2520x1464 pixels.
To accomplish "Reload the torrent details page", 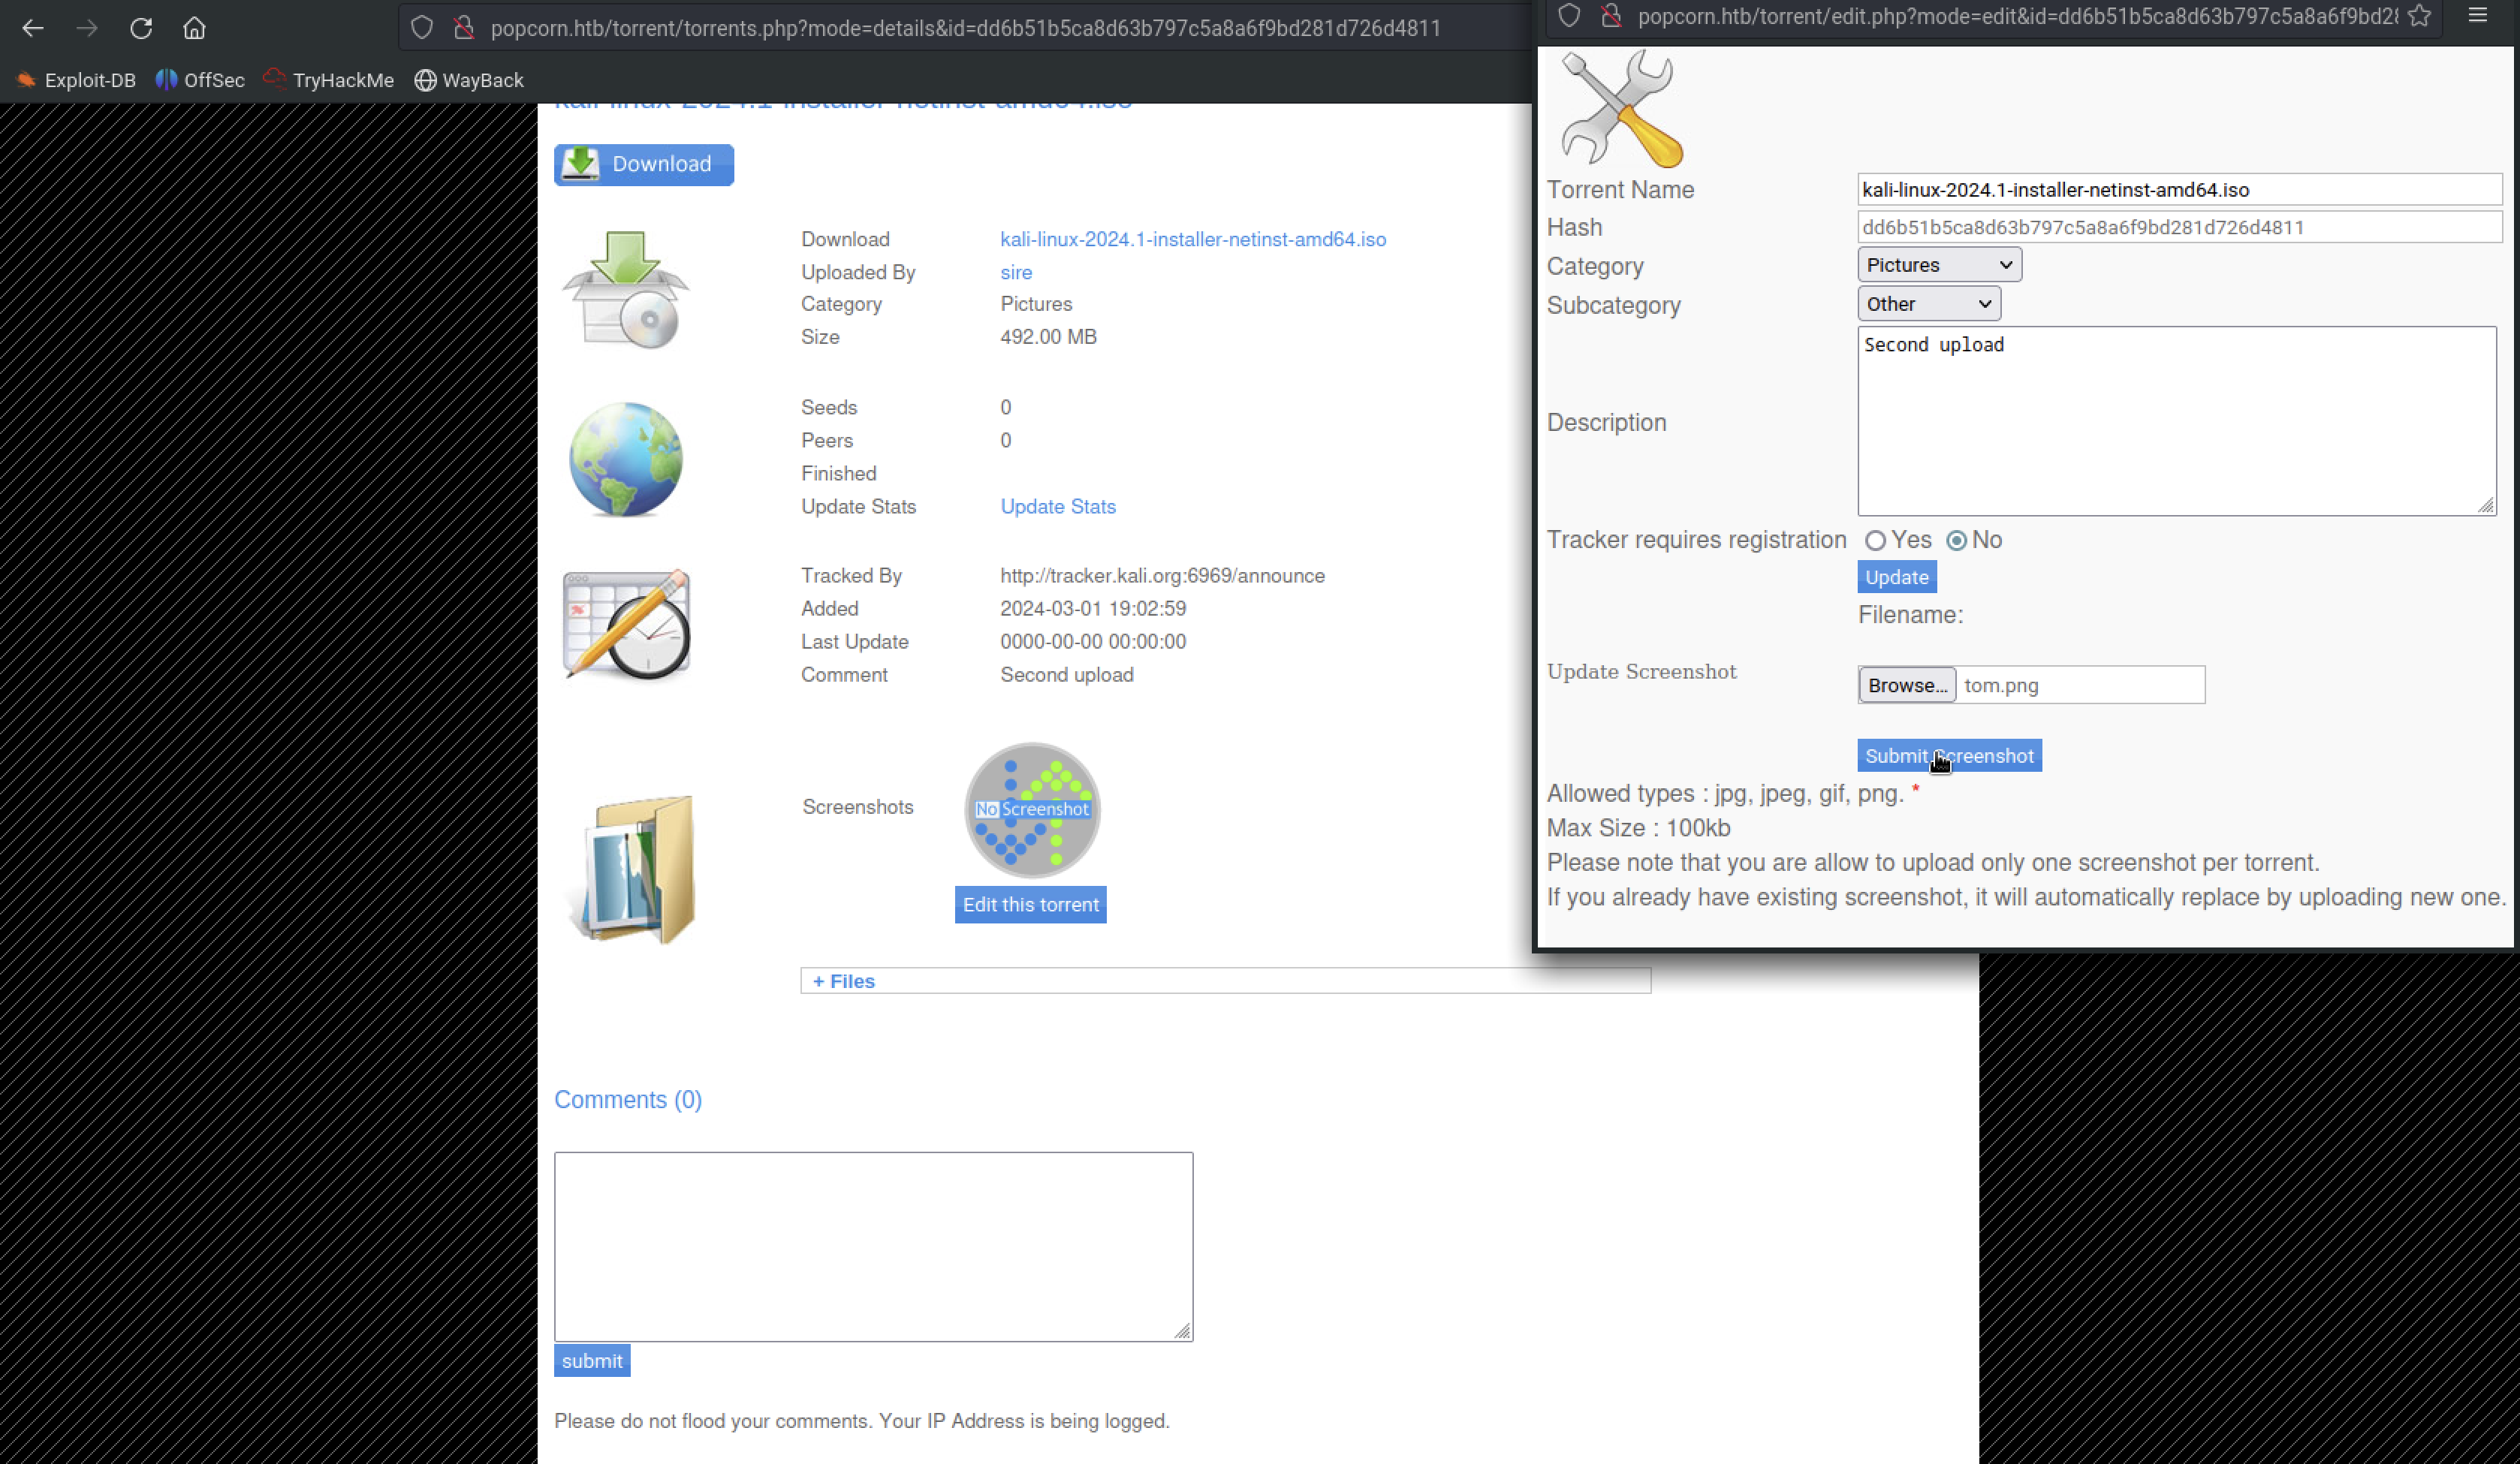I will [141, 28].
